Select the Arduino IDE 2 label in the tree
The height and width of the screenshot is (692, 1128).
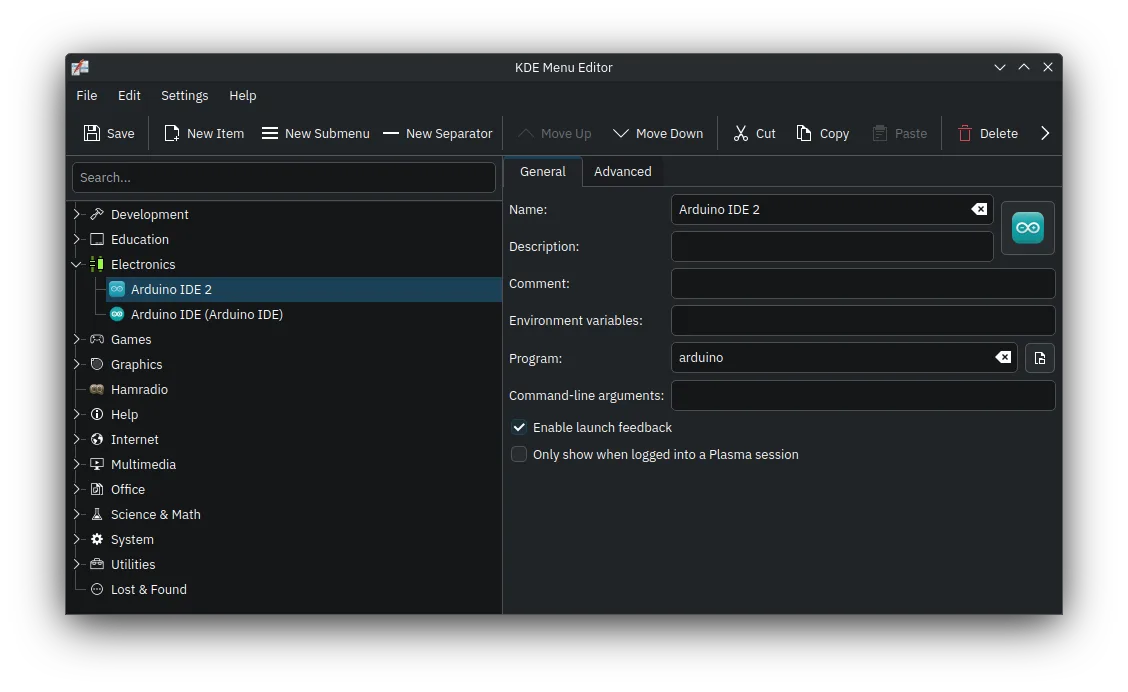(x=171, y=289)
